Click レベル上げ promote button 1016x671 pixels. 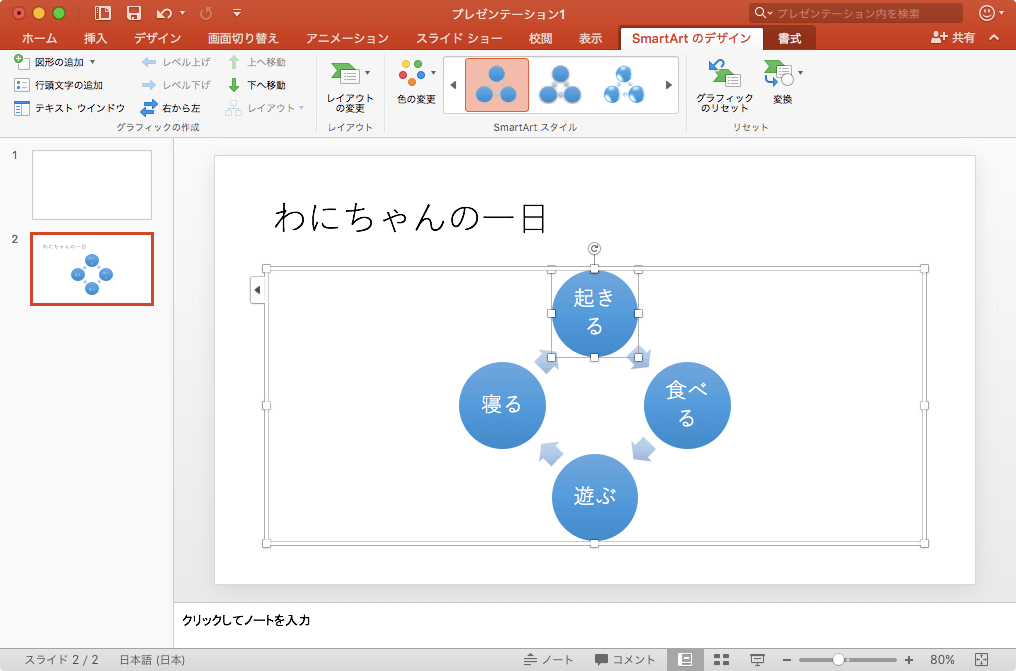176,62
